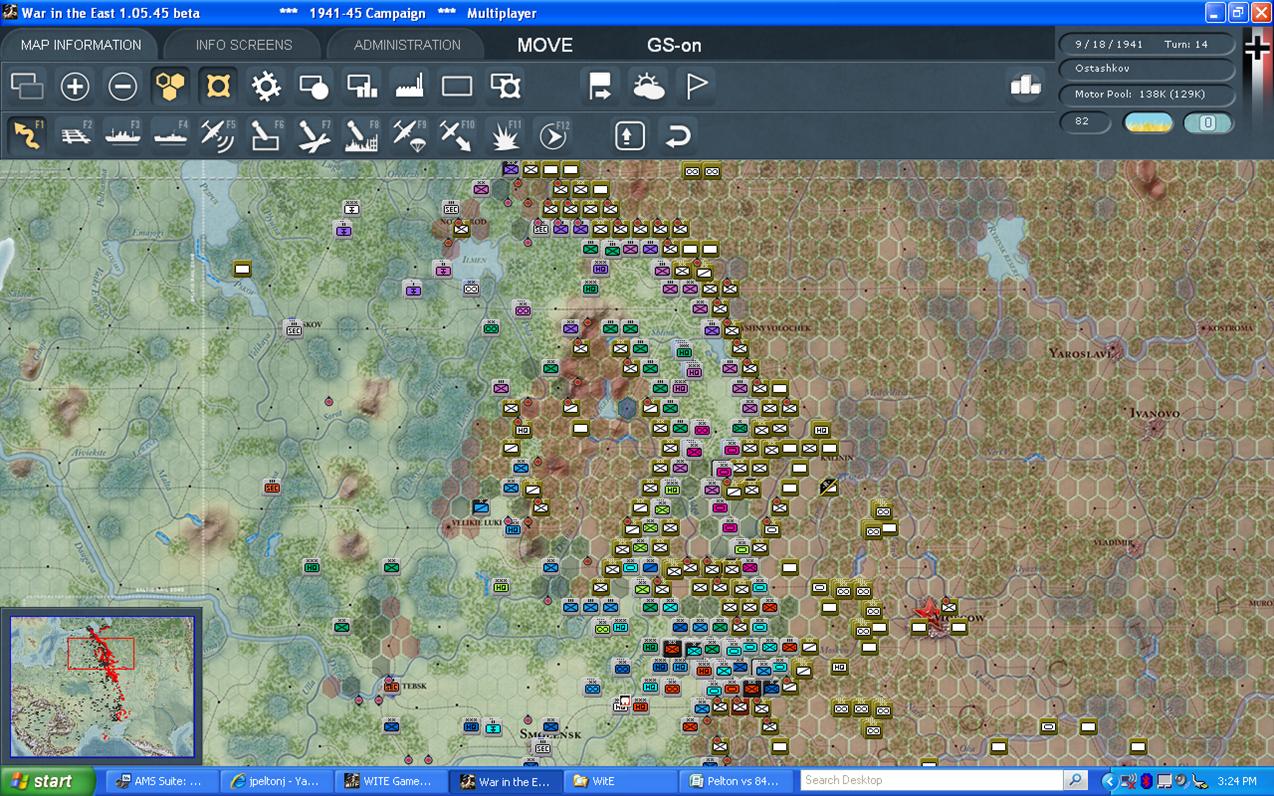Click the Motor Pool 138K readout
1274x796 pixels.
click(x=1147, y=94)
